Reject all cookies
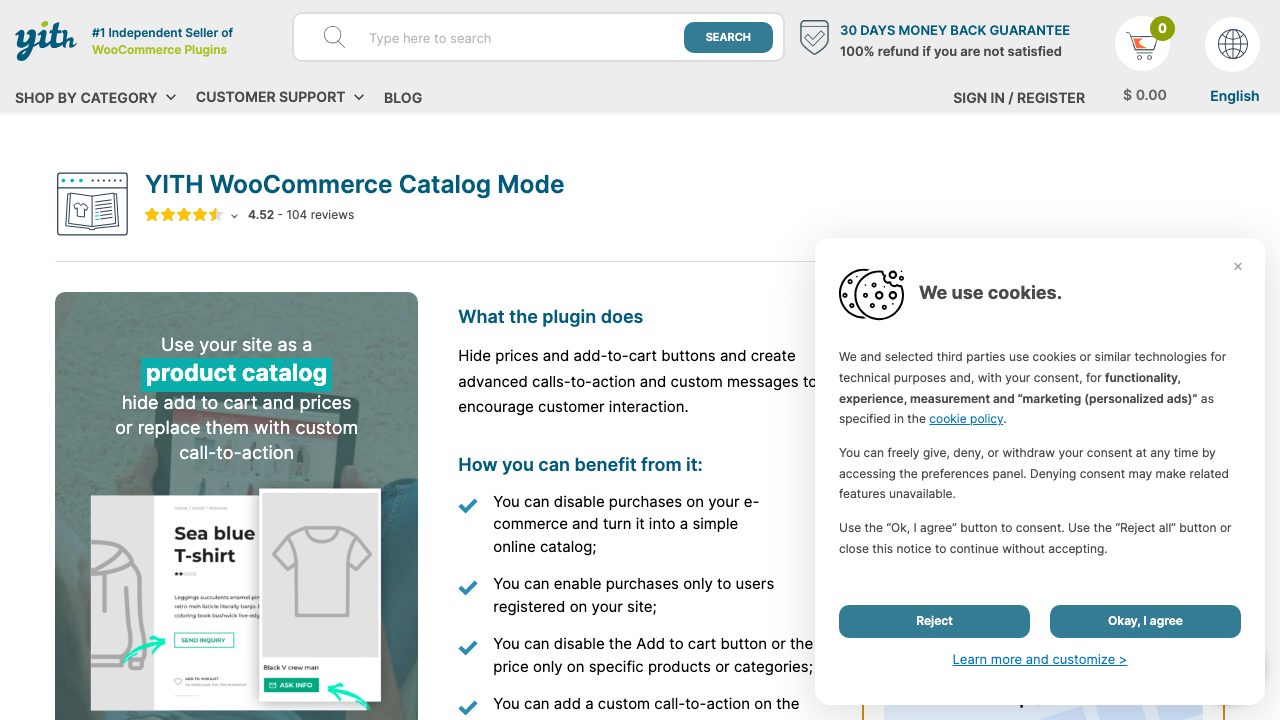Image resolution: width=1280 pixels, height=720 pixels. pyautogui.click(x=933, y=621)
